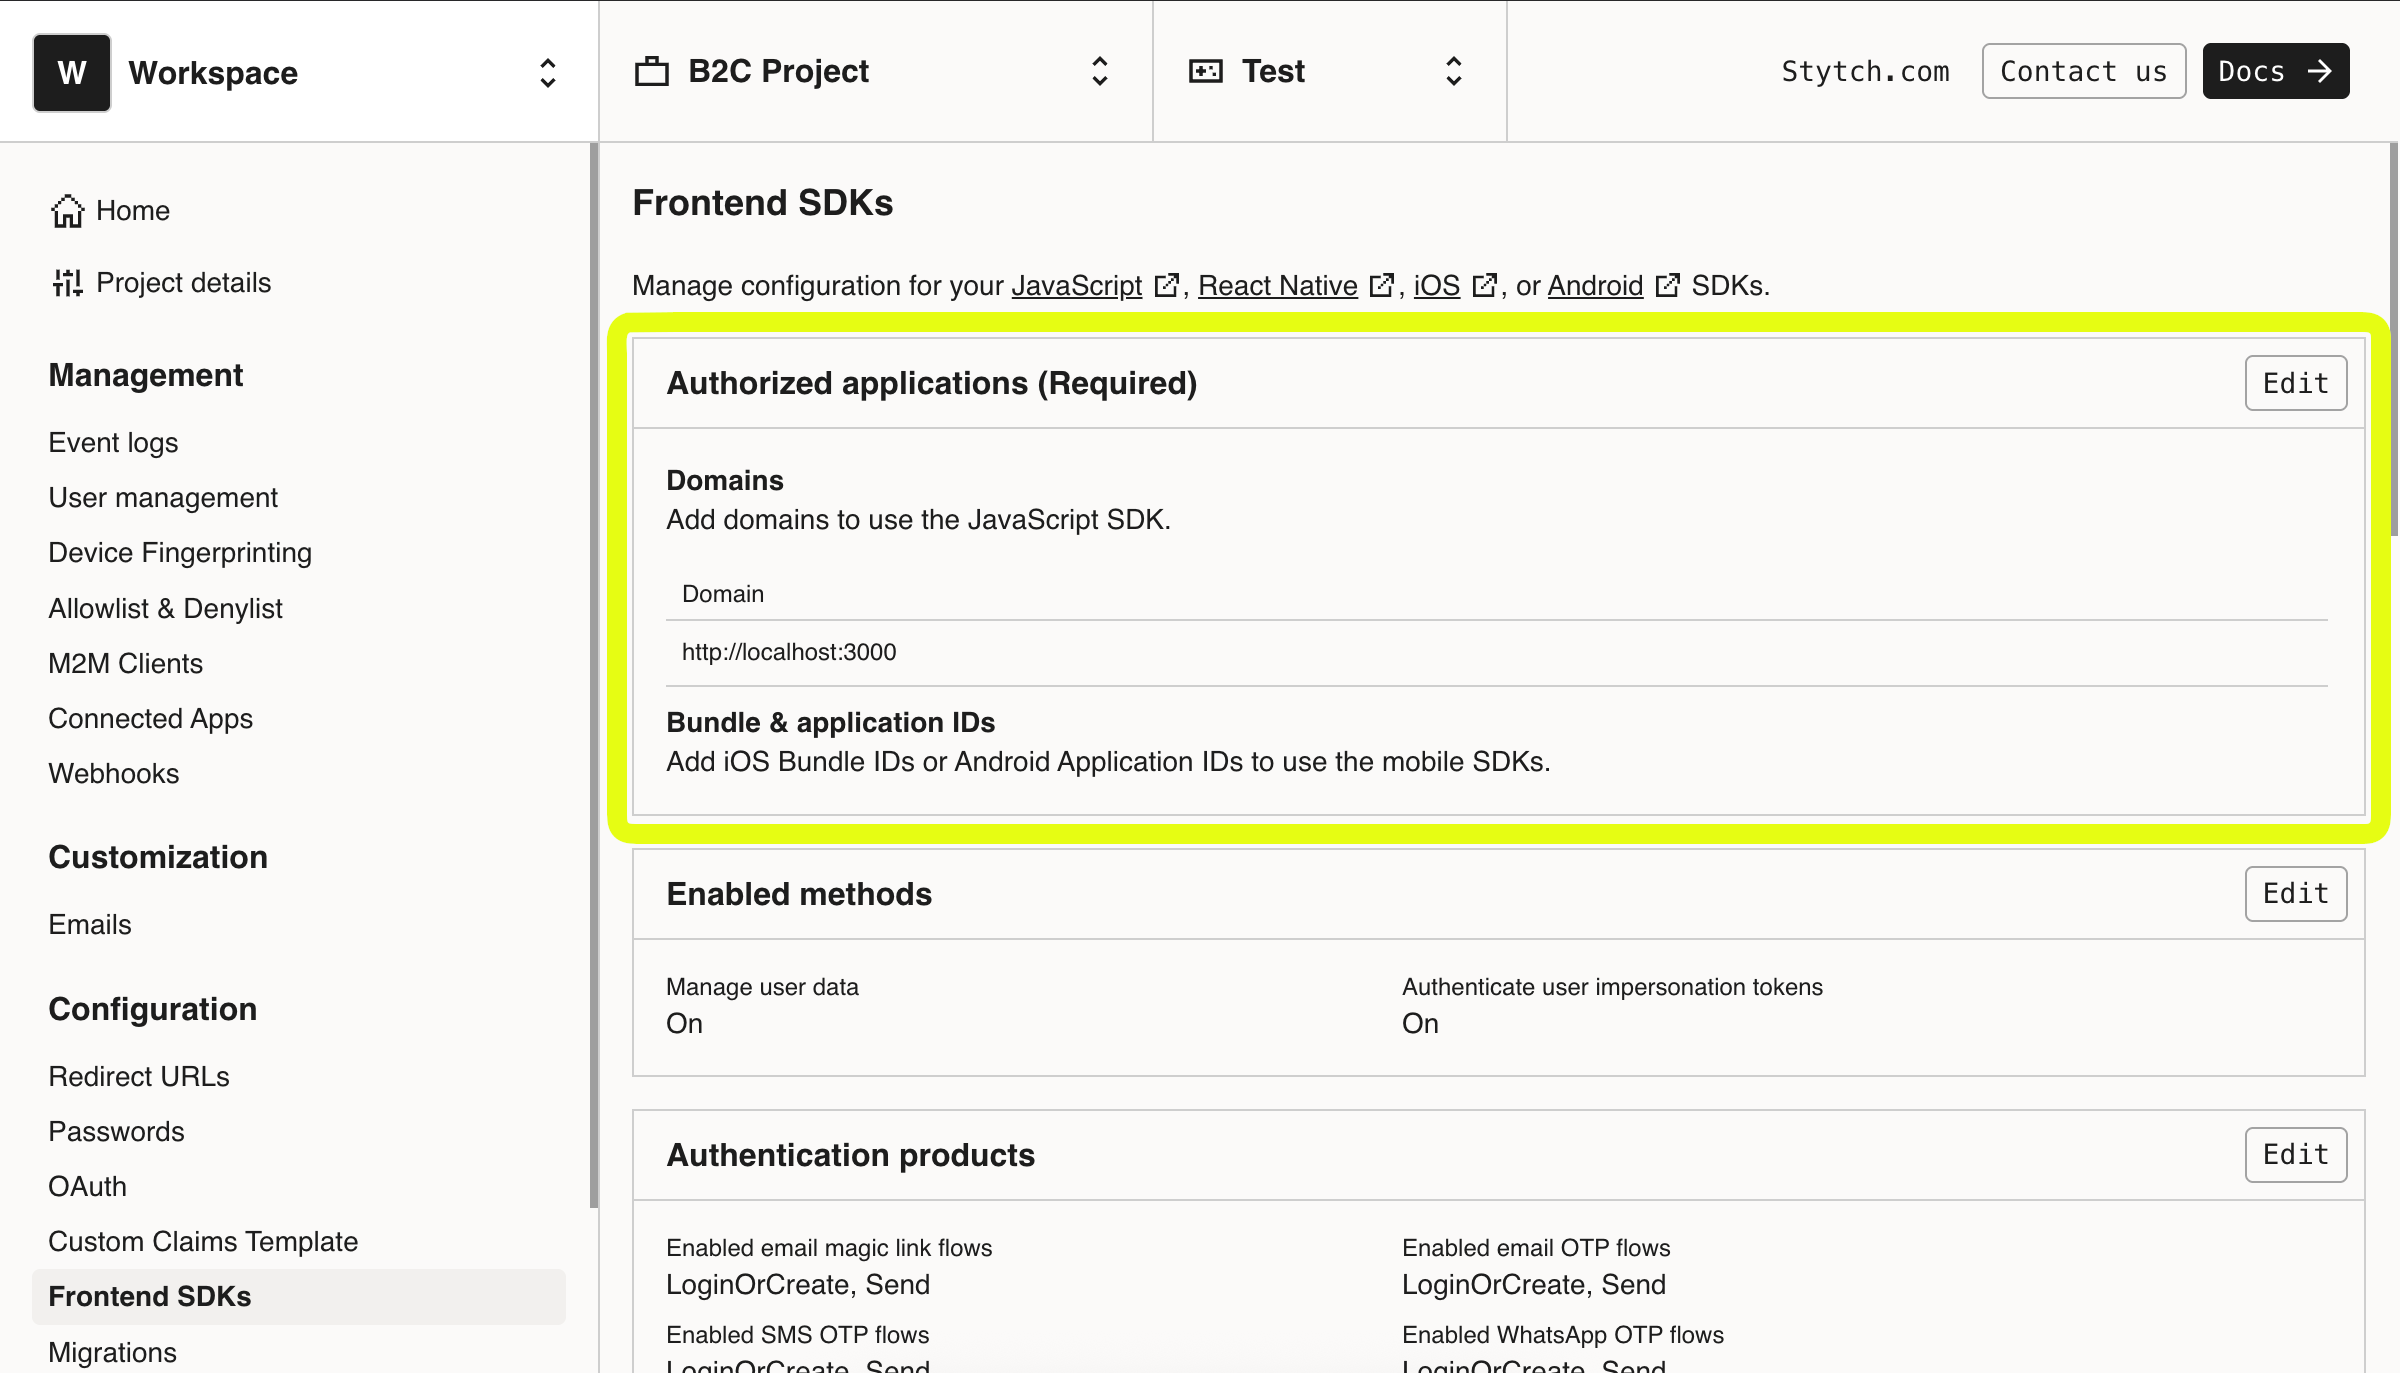
Task: Open Migrations page
Action: point(112,1352)
